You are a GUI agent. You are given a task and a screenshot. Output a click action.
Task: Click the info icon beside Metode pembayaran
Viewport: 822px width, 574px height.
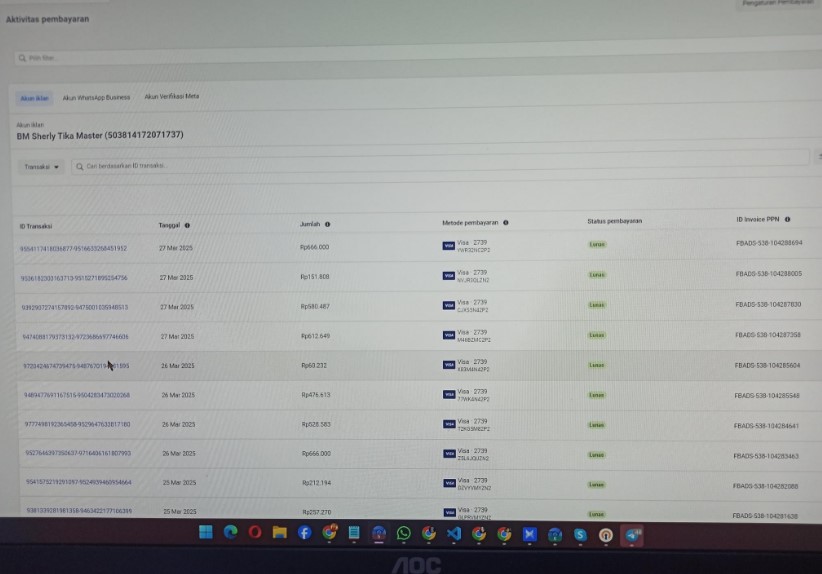pos(506,223)
